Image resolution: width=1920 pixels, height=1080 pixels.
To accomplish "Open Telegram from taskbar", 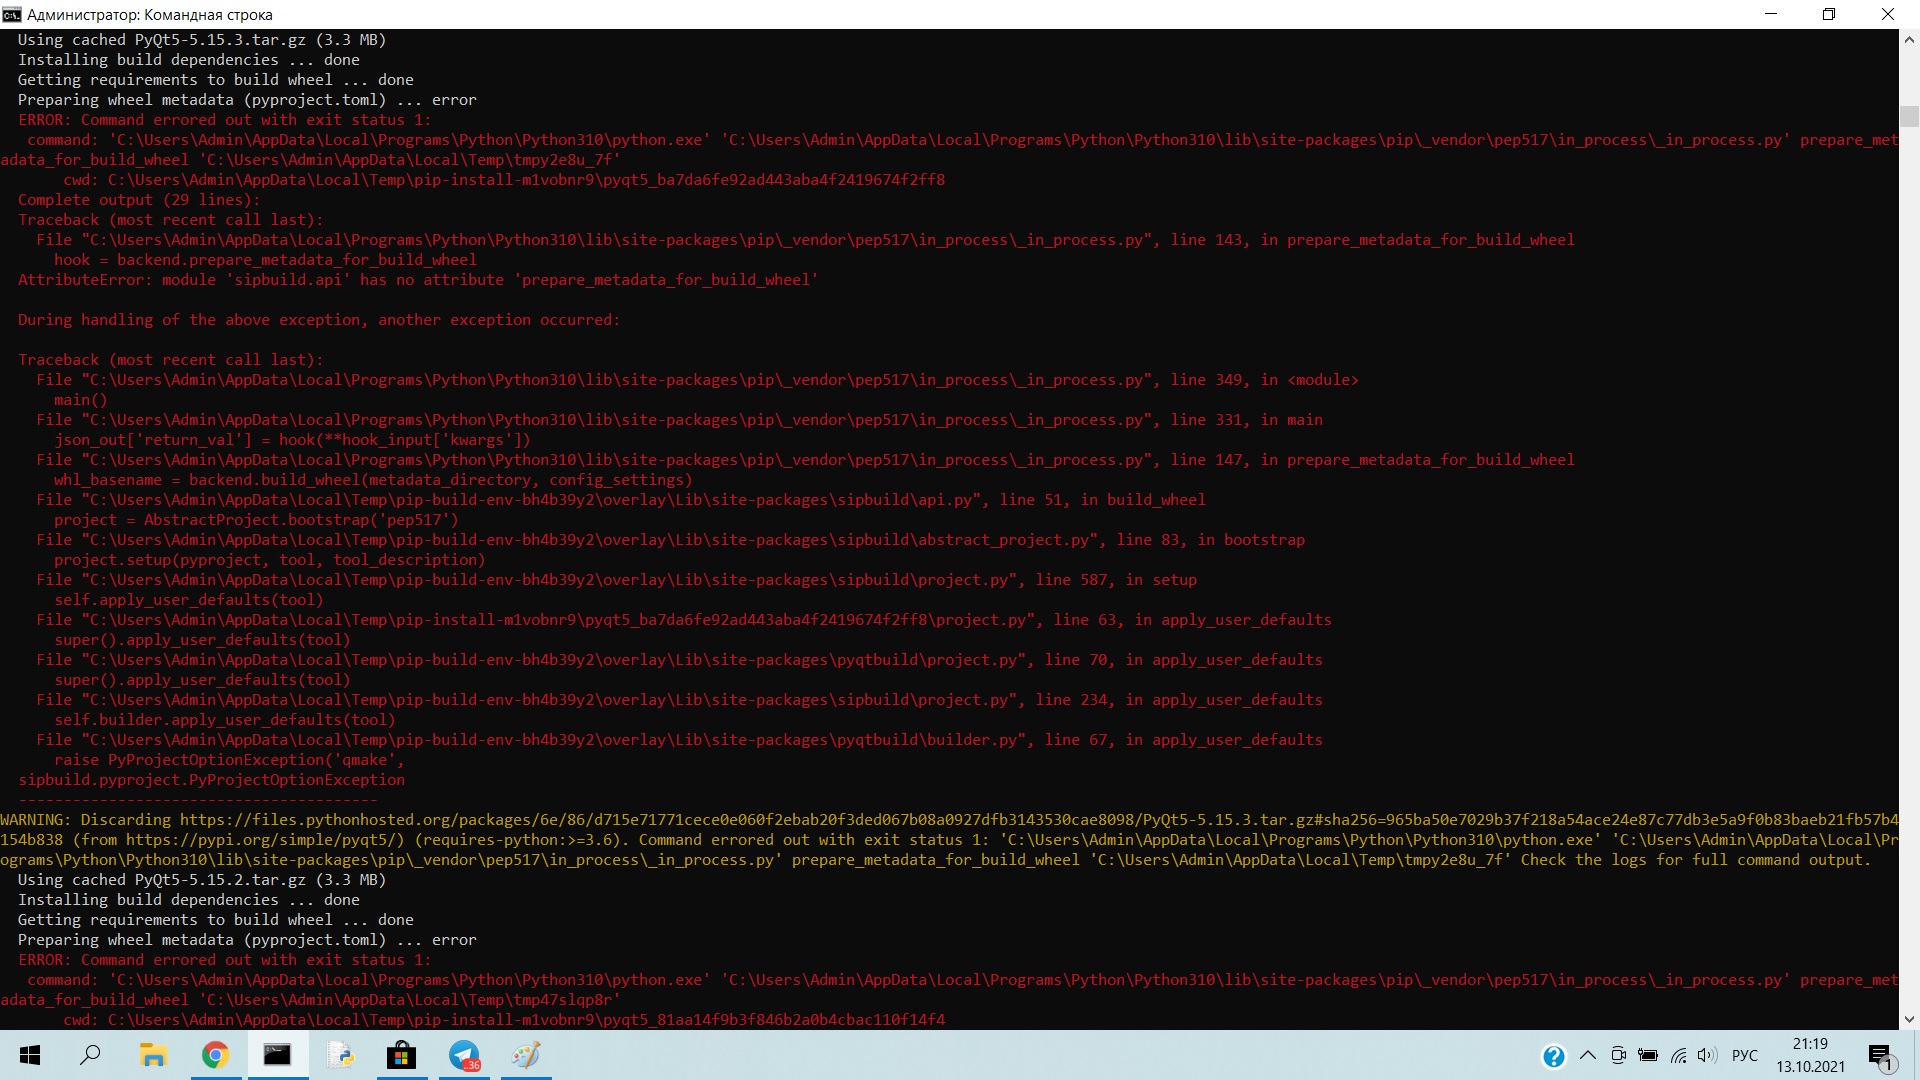I will click(x=464, y=1055).
